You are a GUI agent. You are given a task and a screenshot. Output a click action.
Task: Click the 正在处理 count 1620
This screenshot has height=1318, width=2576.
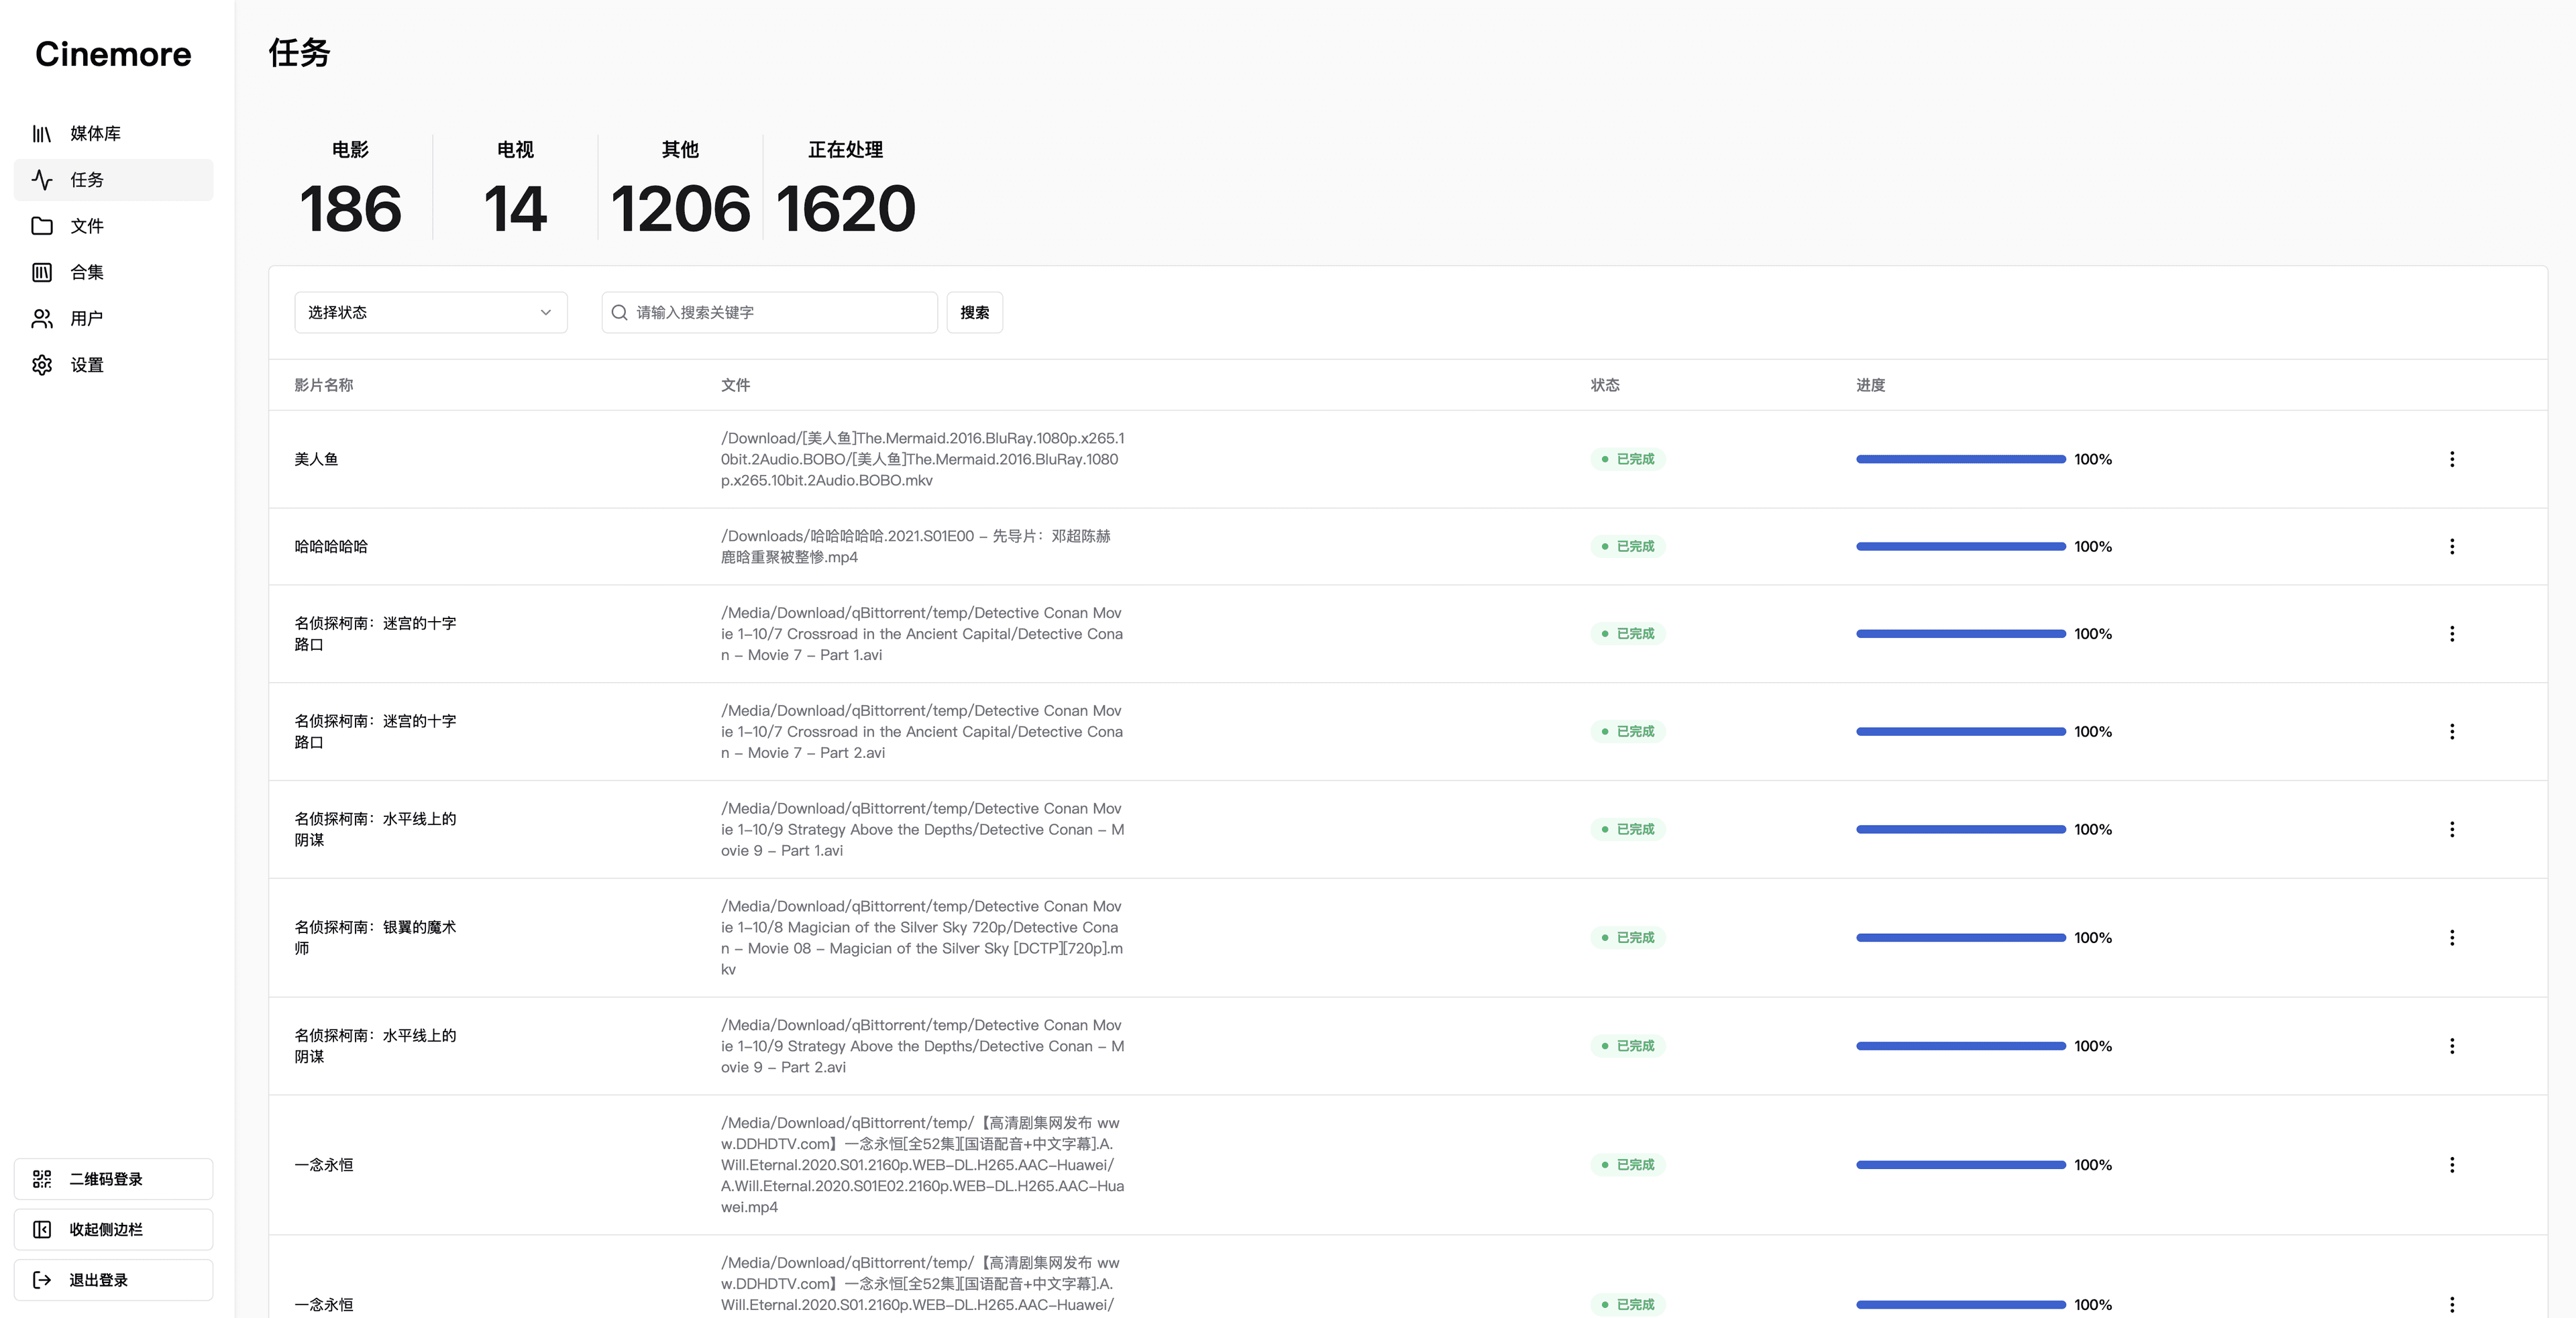845,209
